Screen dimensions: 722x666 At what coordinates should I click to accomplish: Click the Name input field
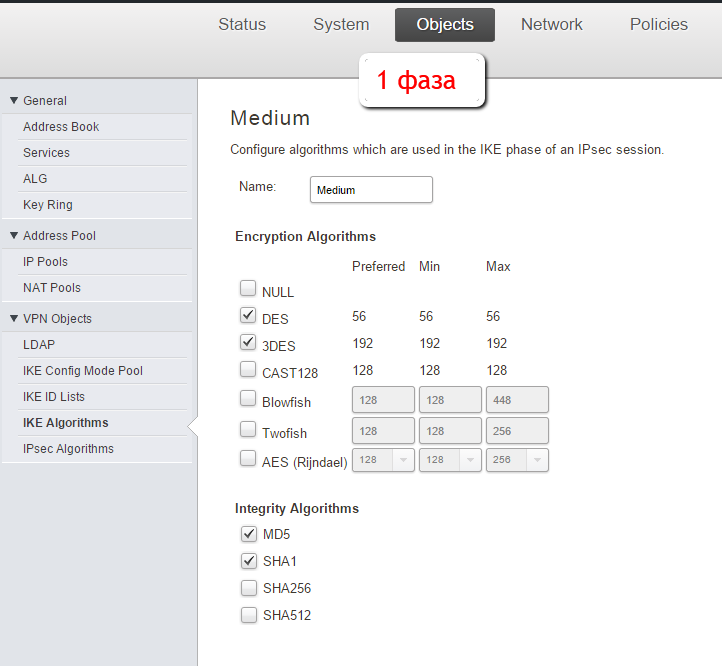click(x=371, y=190)
